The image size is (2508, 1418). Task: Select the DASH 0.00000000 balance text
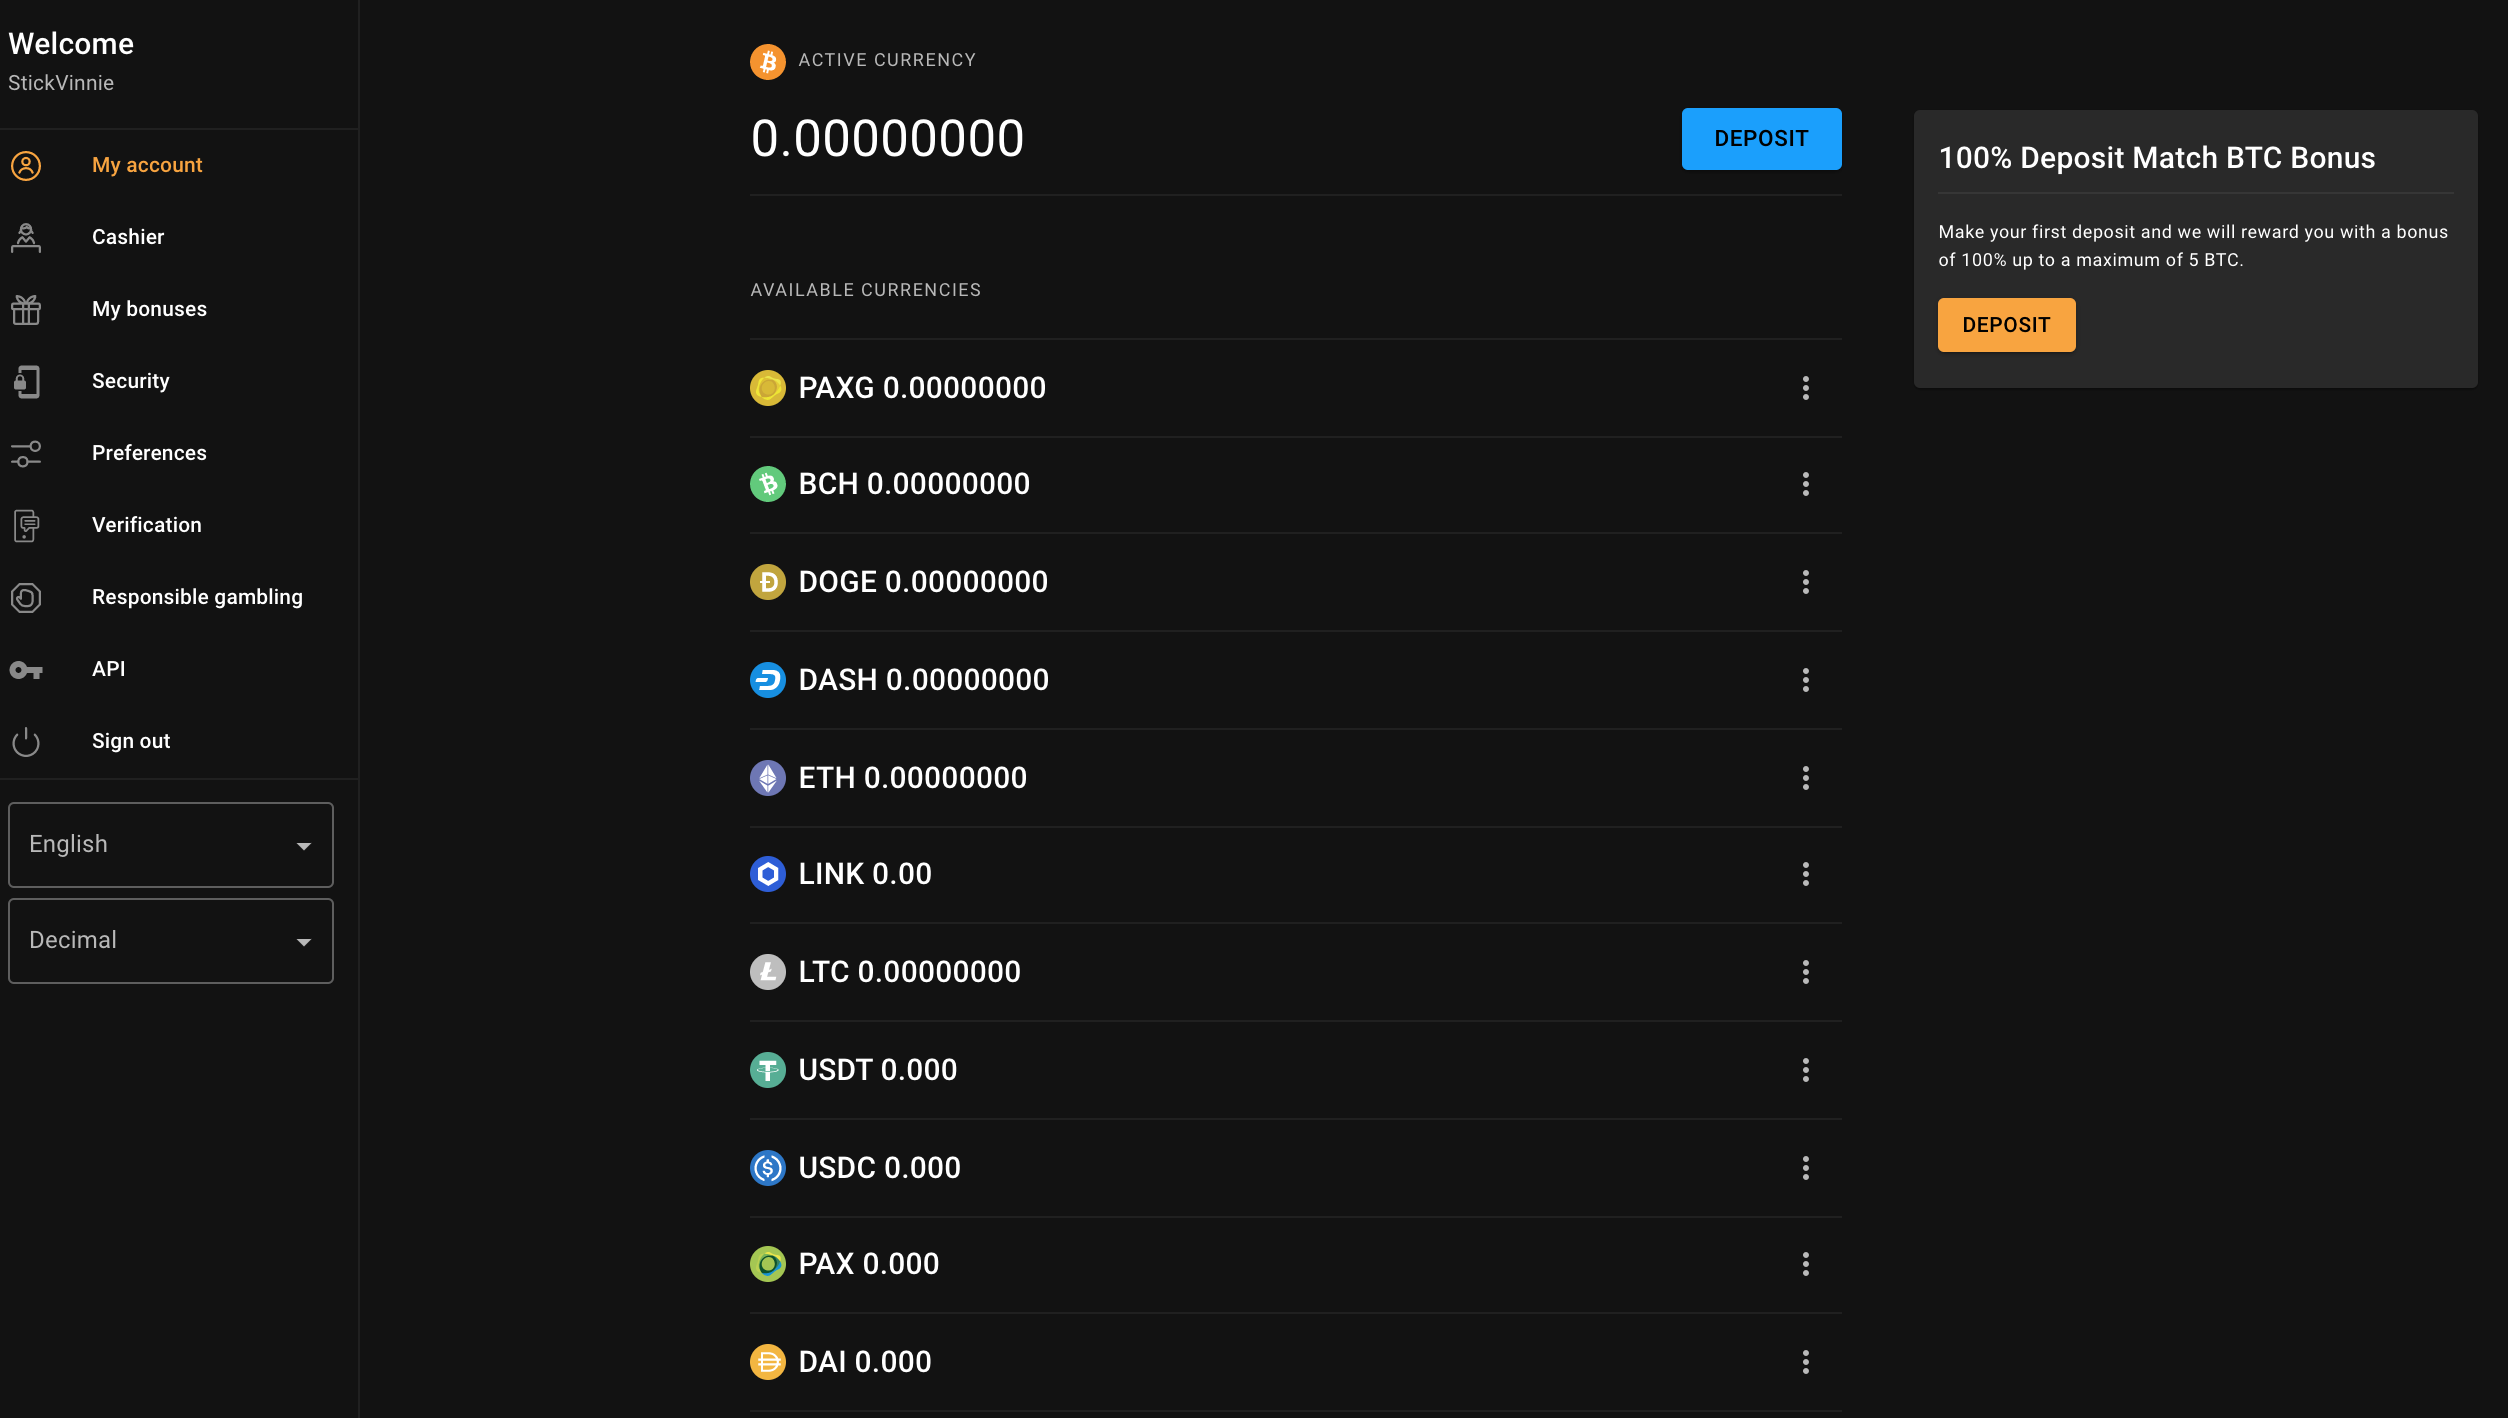point(924,680)
